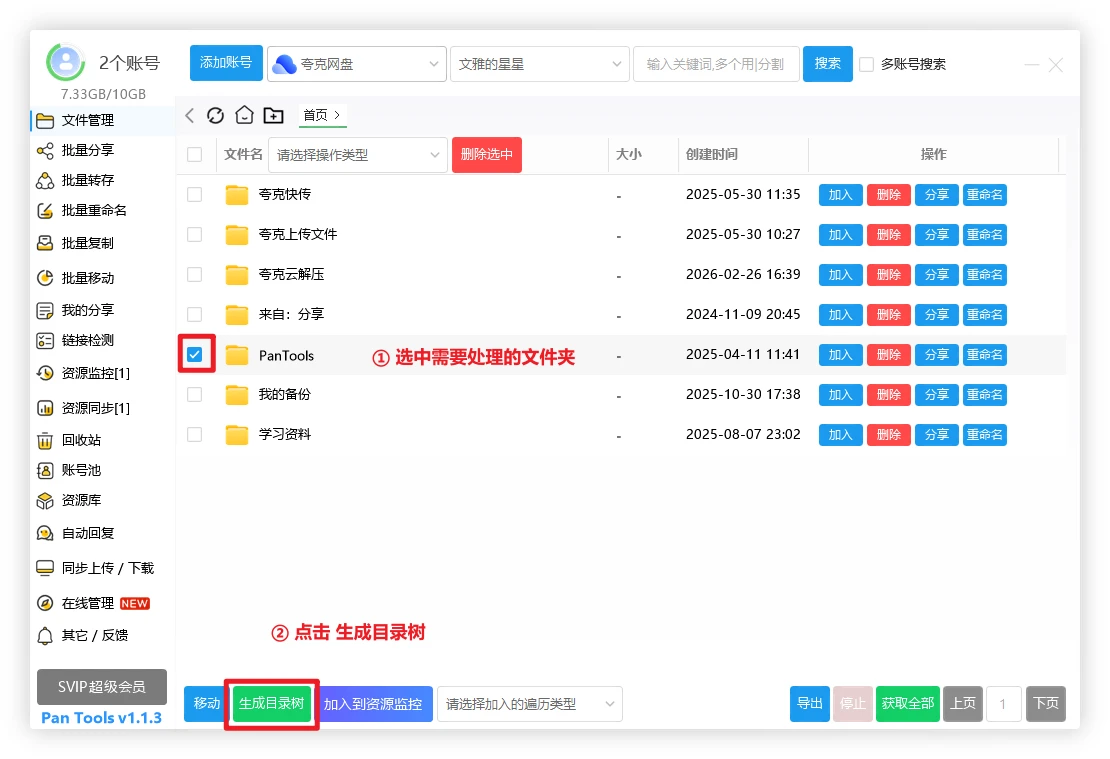Click the 生成目录树 button

click(x=272, y=704)
